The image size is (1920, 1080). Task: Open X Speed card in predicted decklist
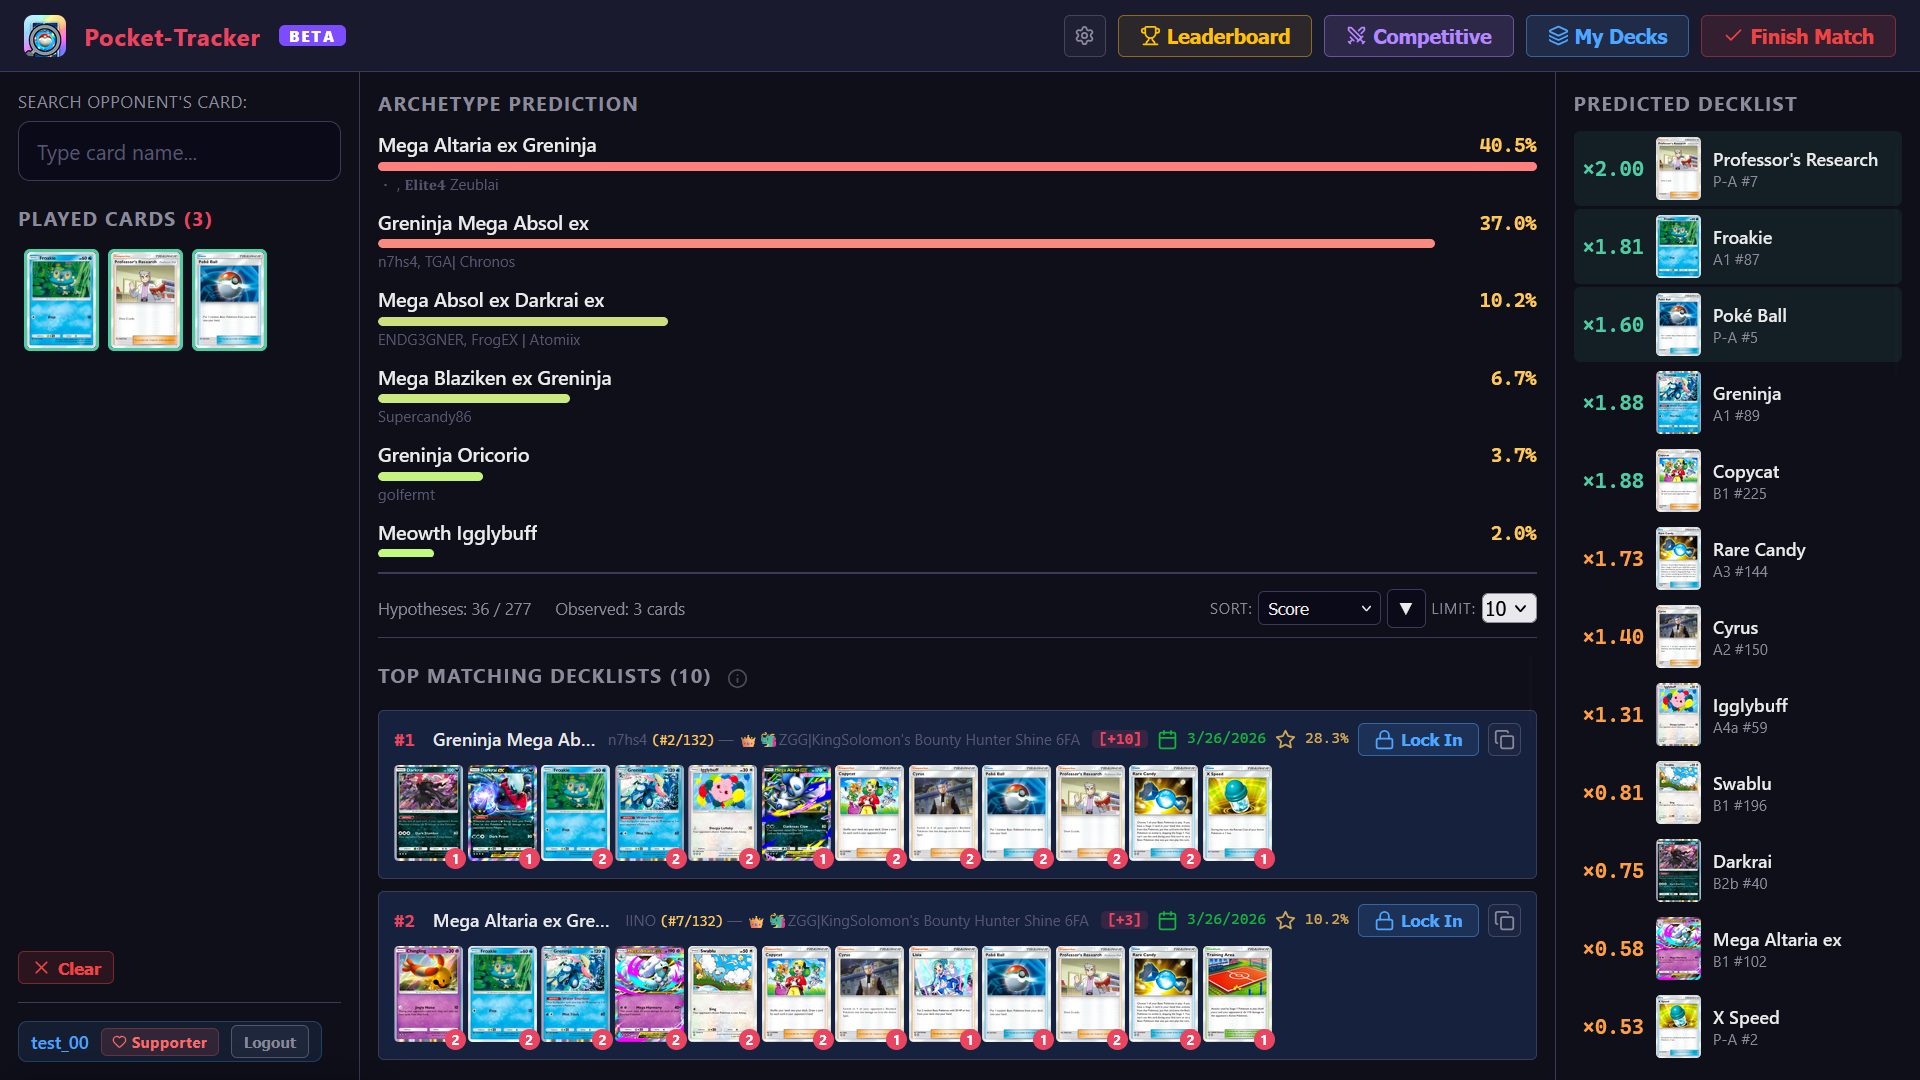click(x=1738, y=1027)
